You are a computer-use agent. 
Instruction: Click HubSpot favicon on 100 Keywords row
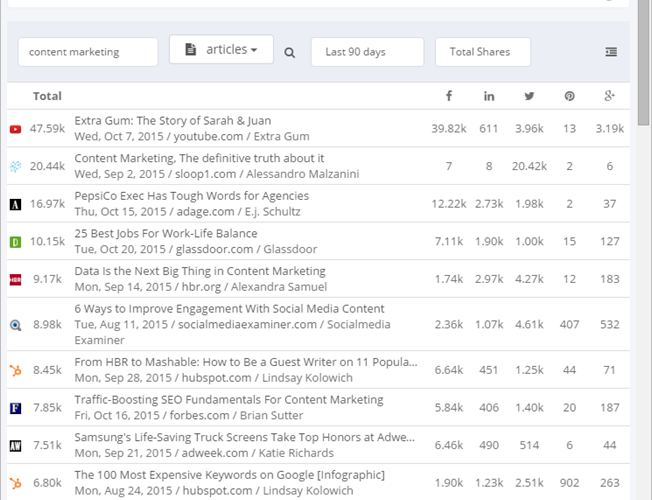[15, 483]
